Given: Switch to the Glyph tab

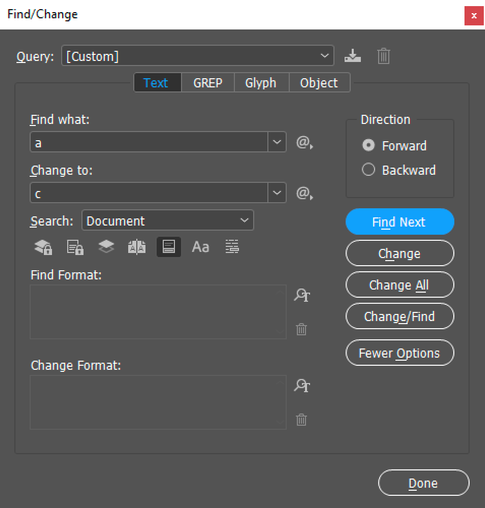Looking at the screenshot, I should coord(261,83).
